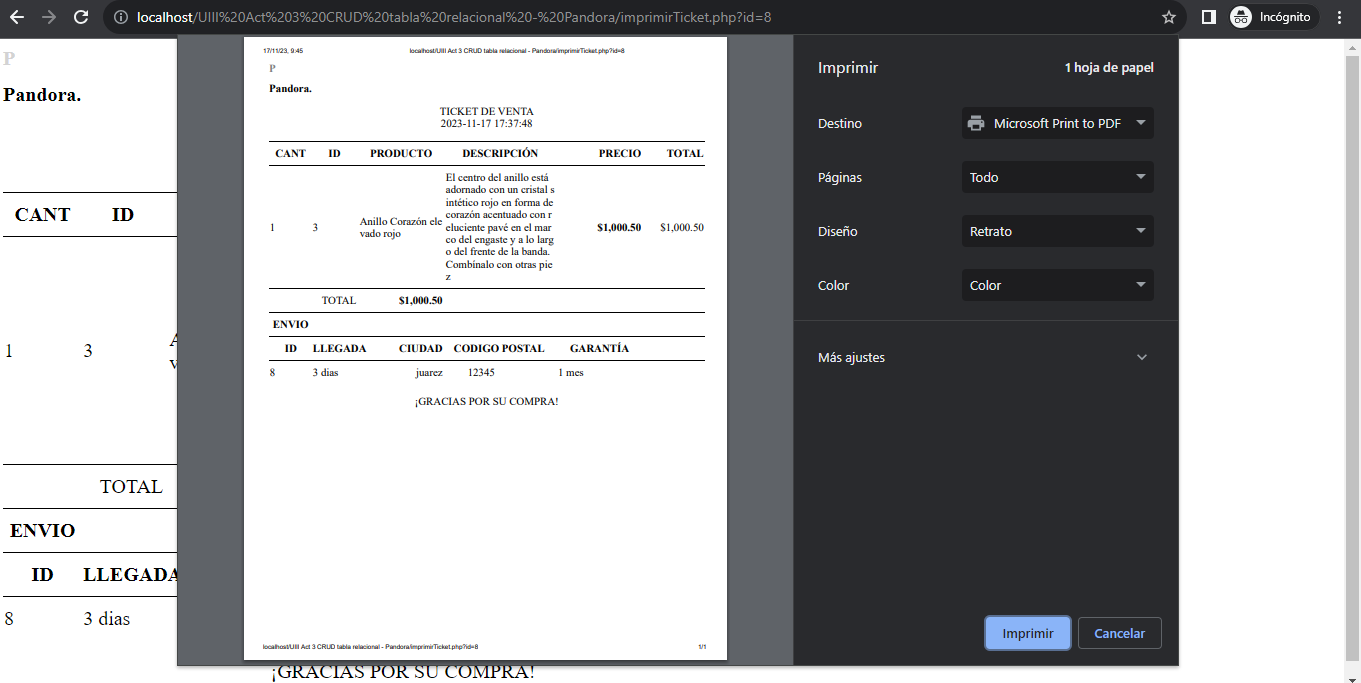Screen dimensions: 1361x683
Task: Cancel the print dialog
Action: (1119, 632)
